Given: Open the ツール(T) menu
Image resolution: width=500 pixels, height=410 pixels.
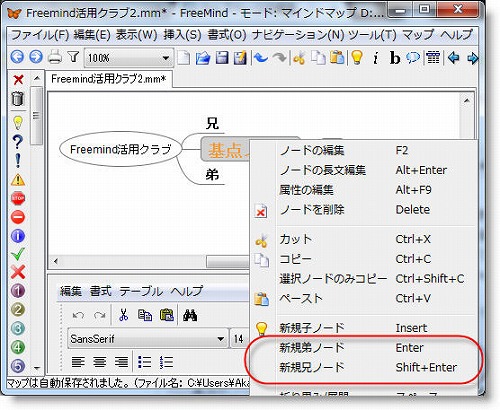Looking at the screenshot, I should pyautogui.click(x=372, y=35).
